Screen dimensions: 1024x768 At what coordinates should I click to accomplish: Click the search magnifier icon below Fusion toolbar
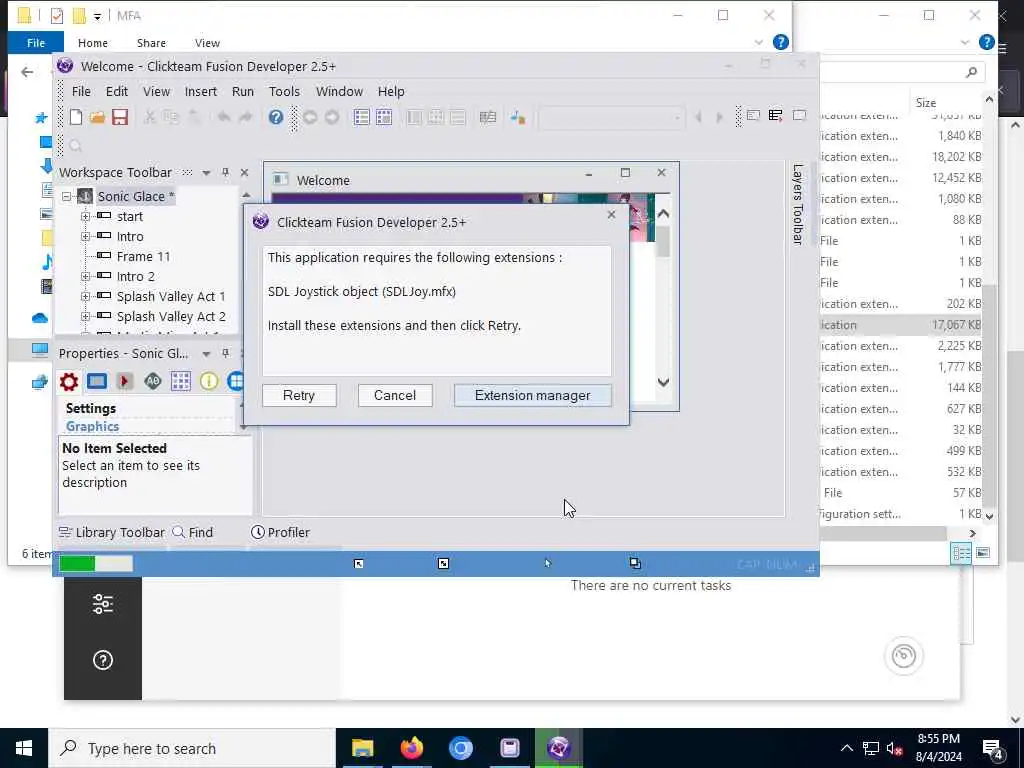tap(75, 146)
